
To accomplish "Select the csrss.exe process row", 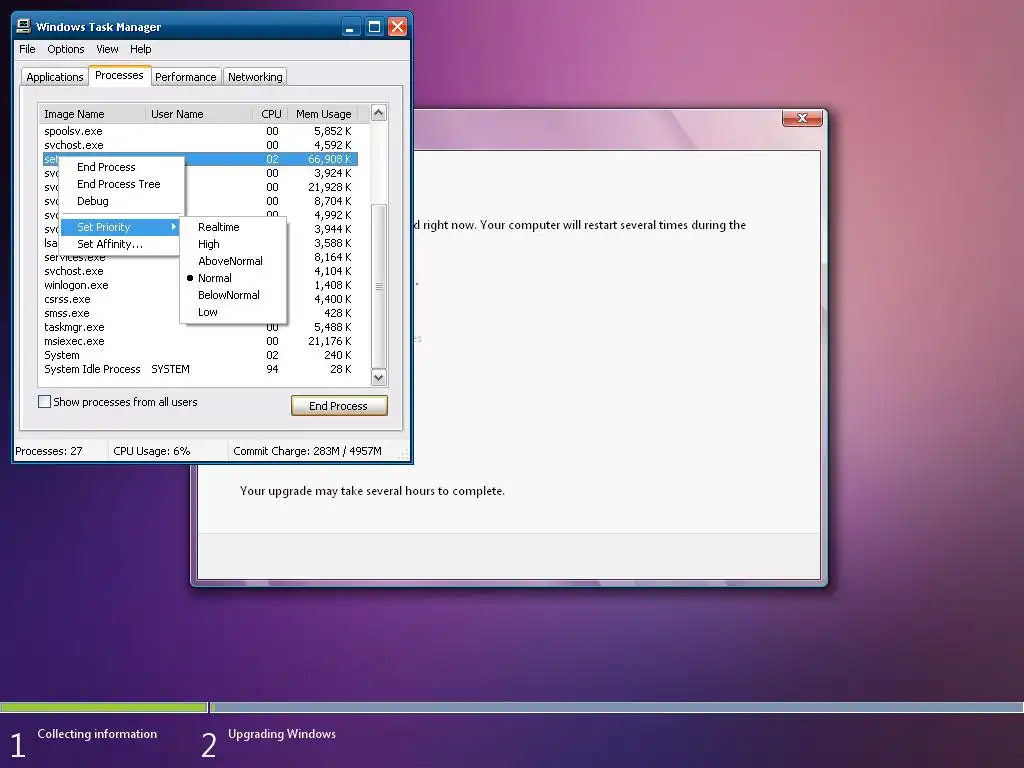I will click(x=200, y=299).
